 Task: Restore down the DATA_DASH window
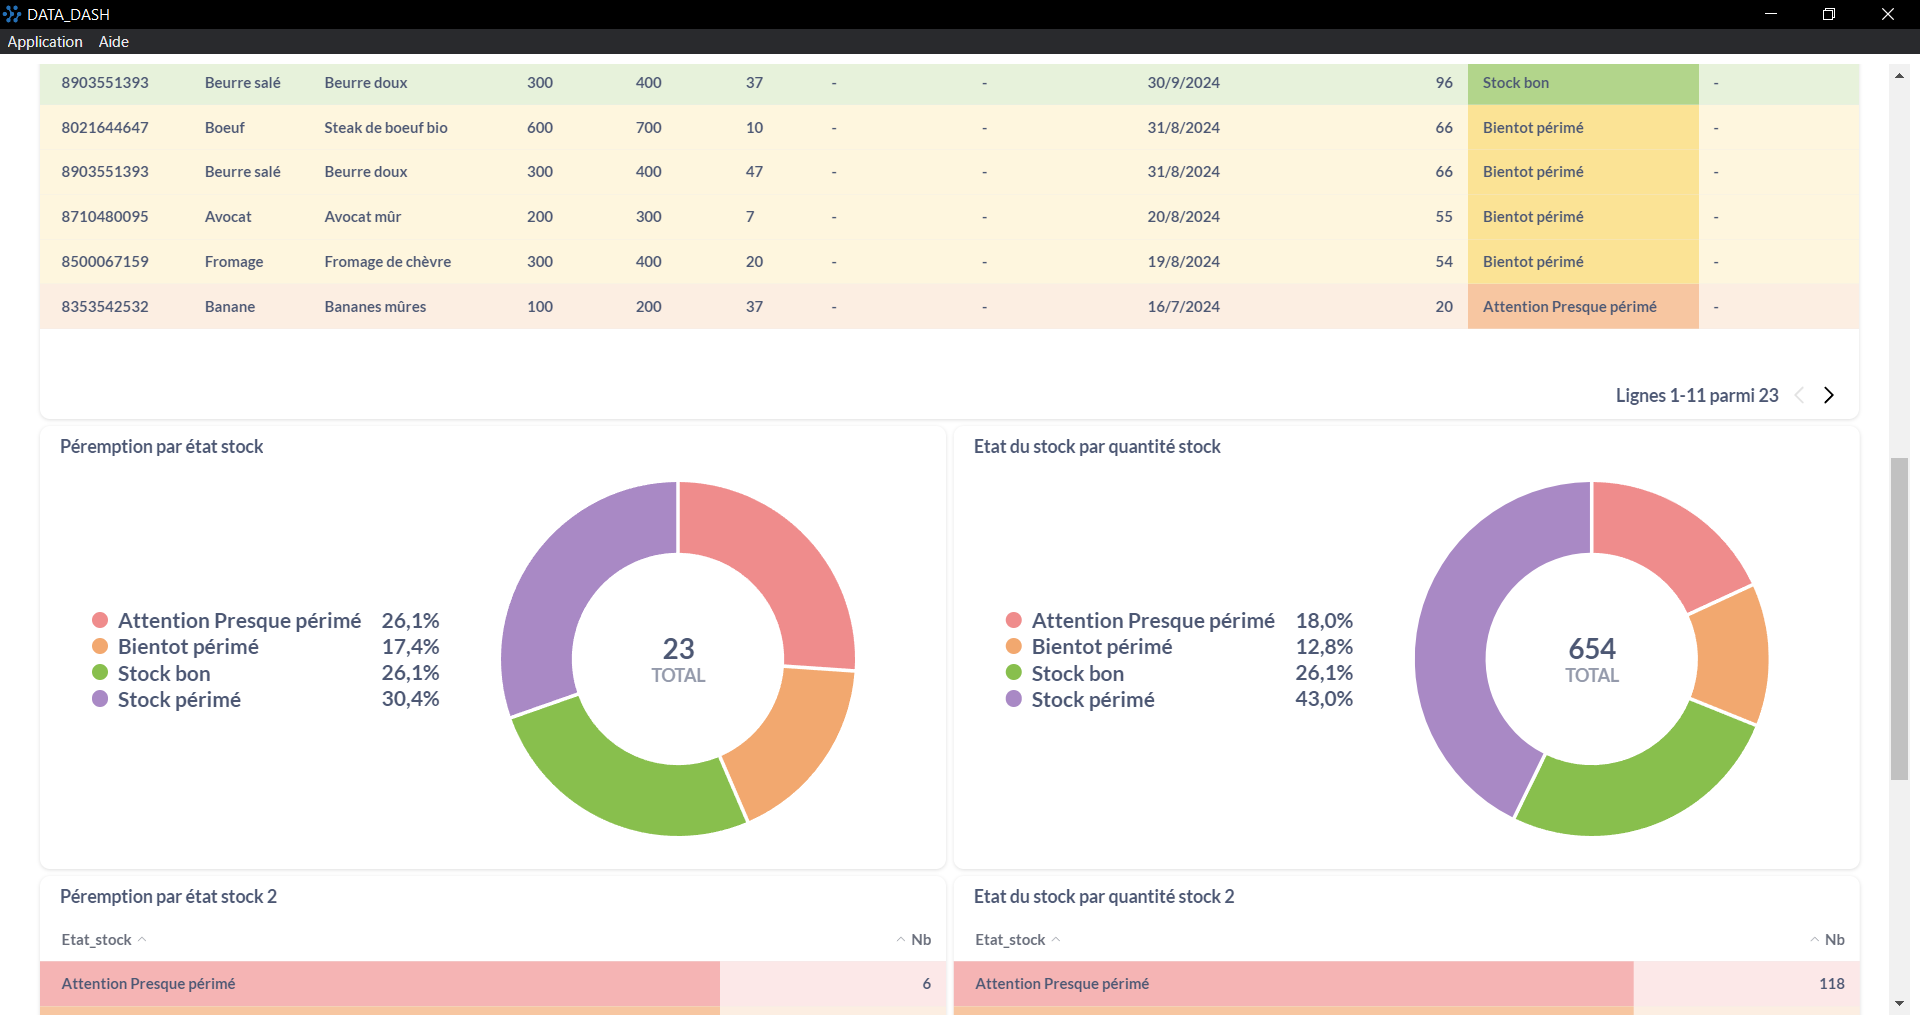tap(1828, 14)
